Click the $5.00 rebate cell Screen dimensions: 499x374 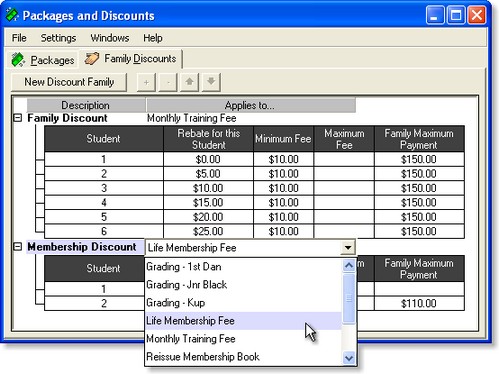point(208,174)
